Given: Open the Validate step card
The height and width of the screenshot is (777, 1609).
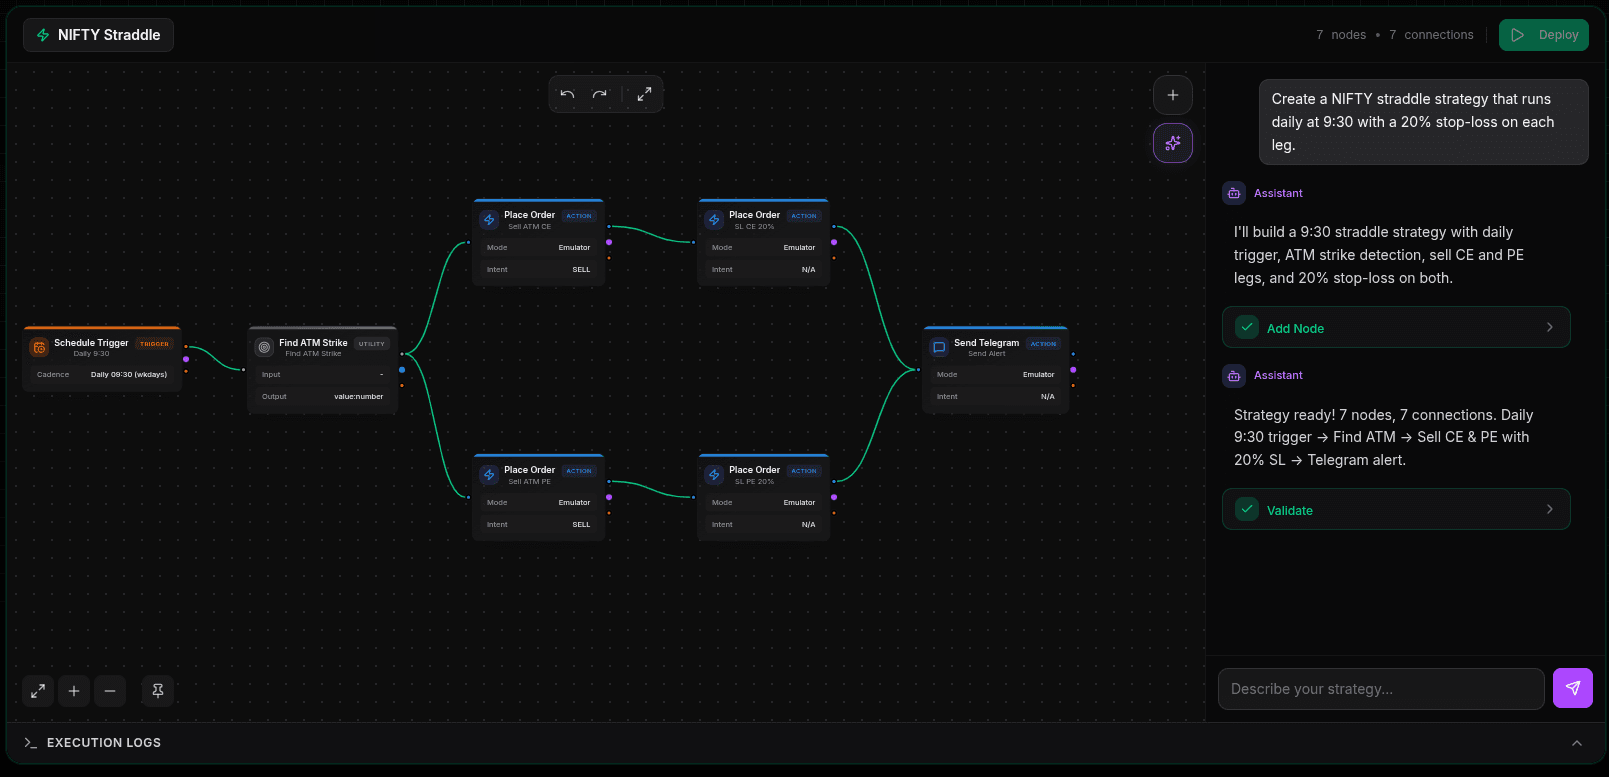Looking at the screenshot, I should pyautogui.click(x=1396, y=509).
